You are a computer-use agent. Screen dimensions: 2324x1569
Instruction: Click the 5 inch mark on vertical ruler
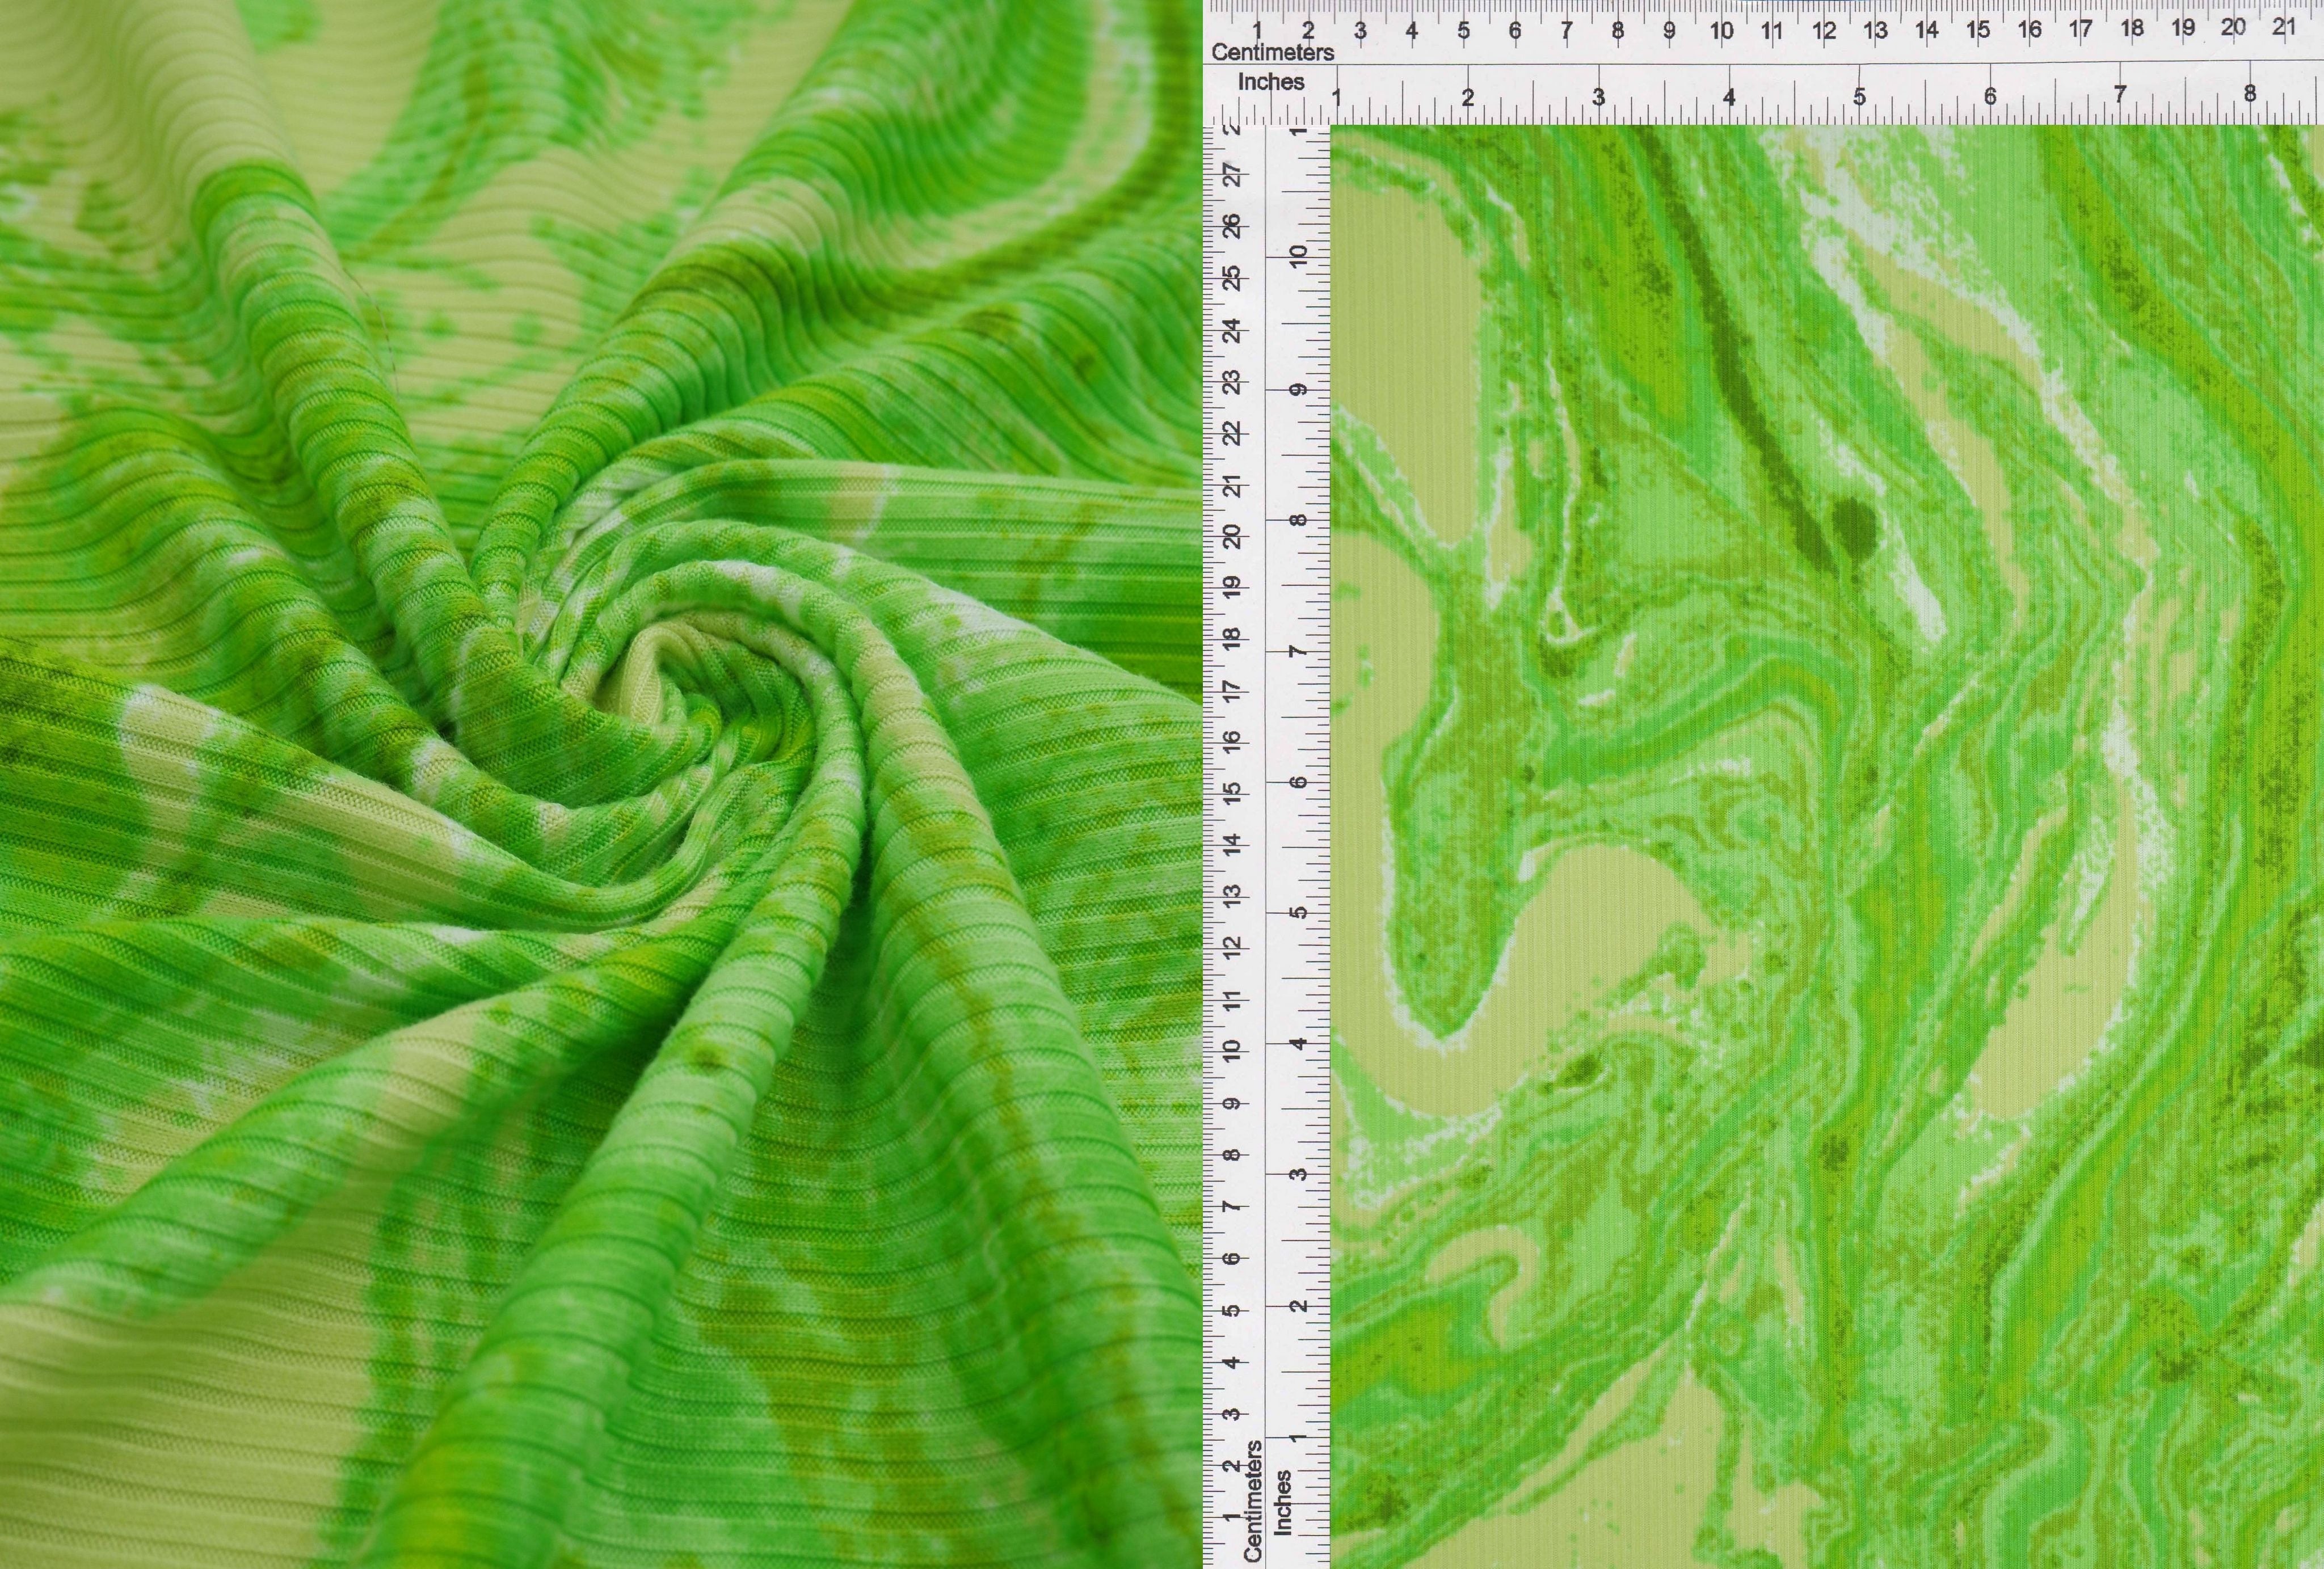coord(1298,912)
